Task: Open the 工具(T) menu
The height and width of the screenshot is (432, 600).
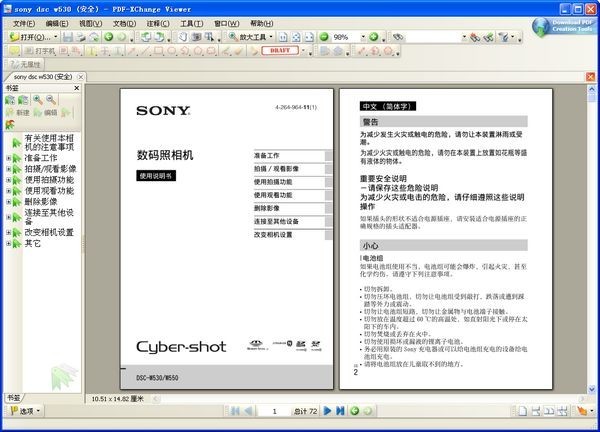Action: click(x=192, y=24)
